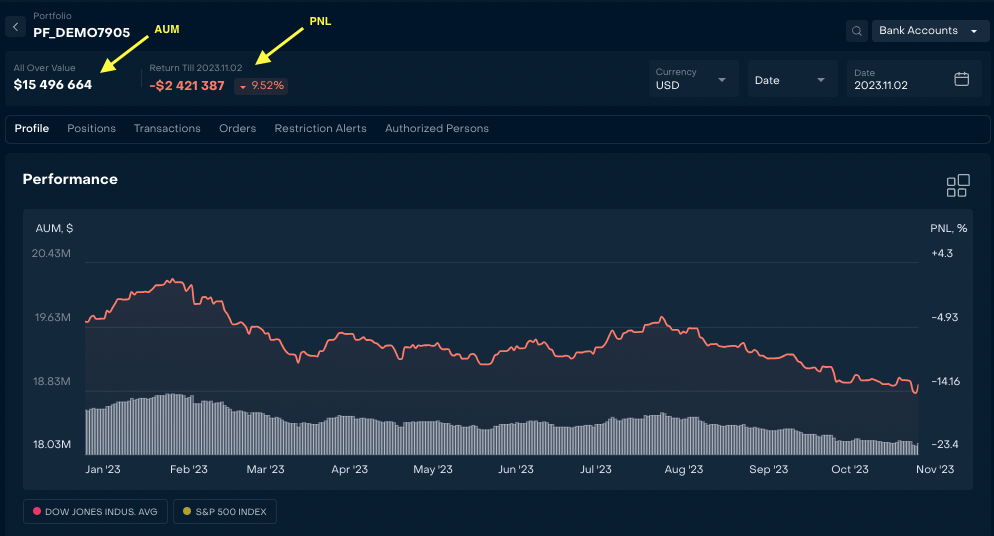Click the red down-arrow in 9.52% badge

point(243,87)
